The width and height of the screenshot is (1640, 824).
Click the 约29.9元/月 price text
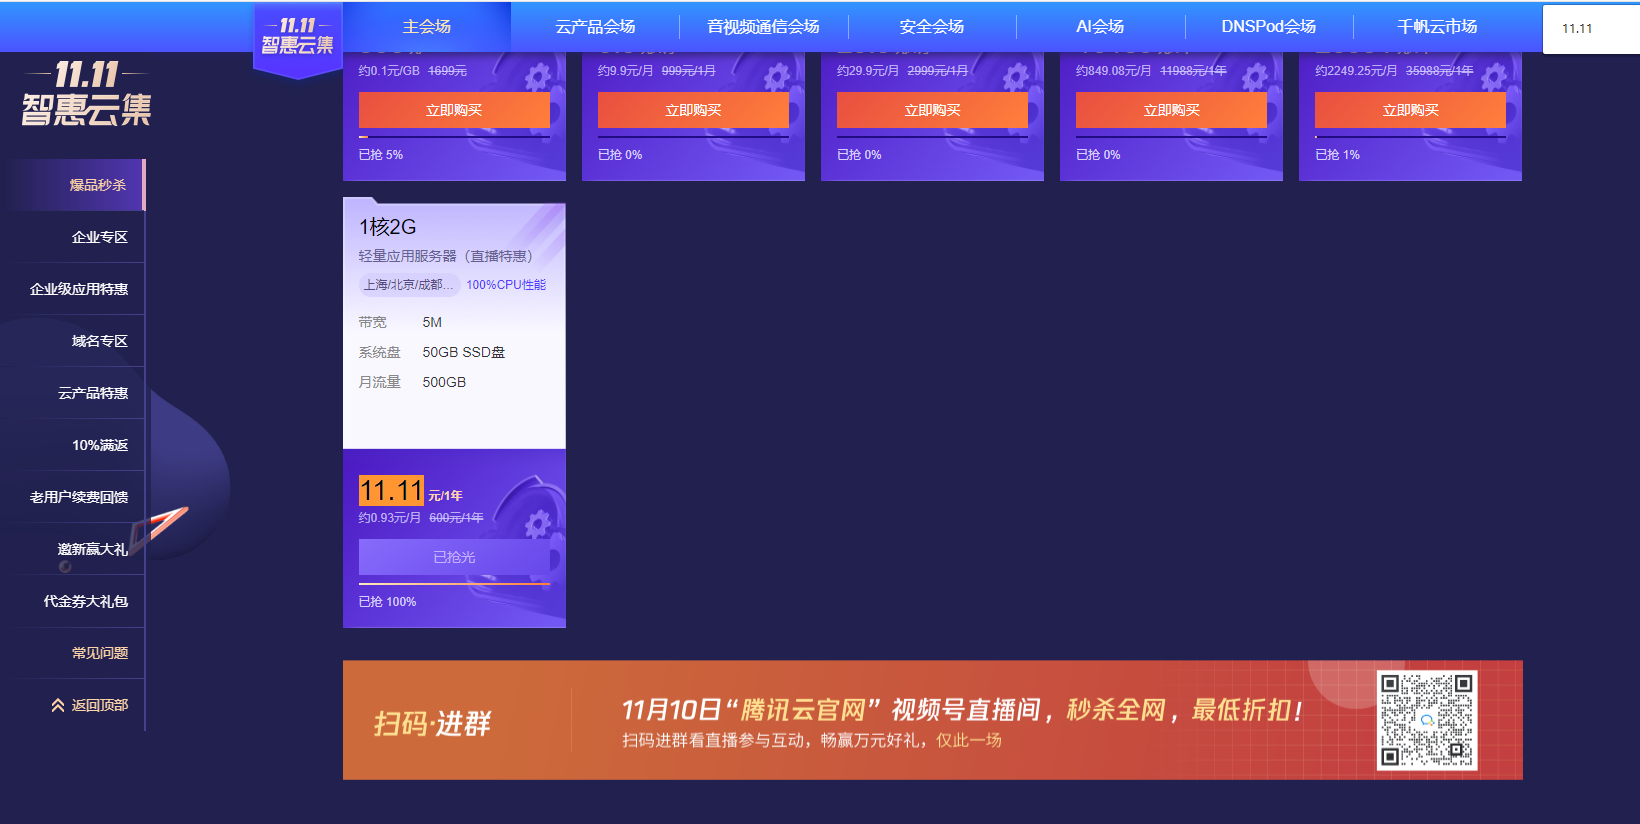(868, 71)
